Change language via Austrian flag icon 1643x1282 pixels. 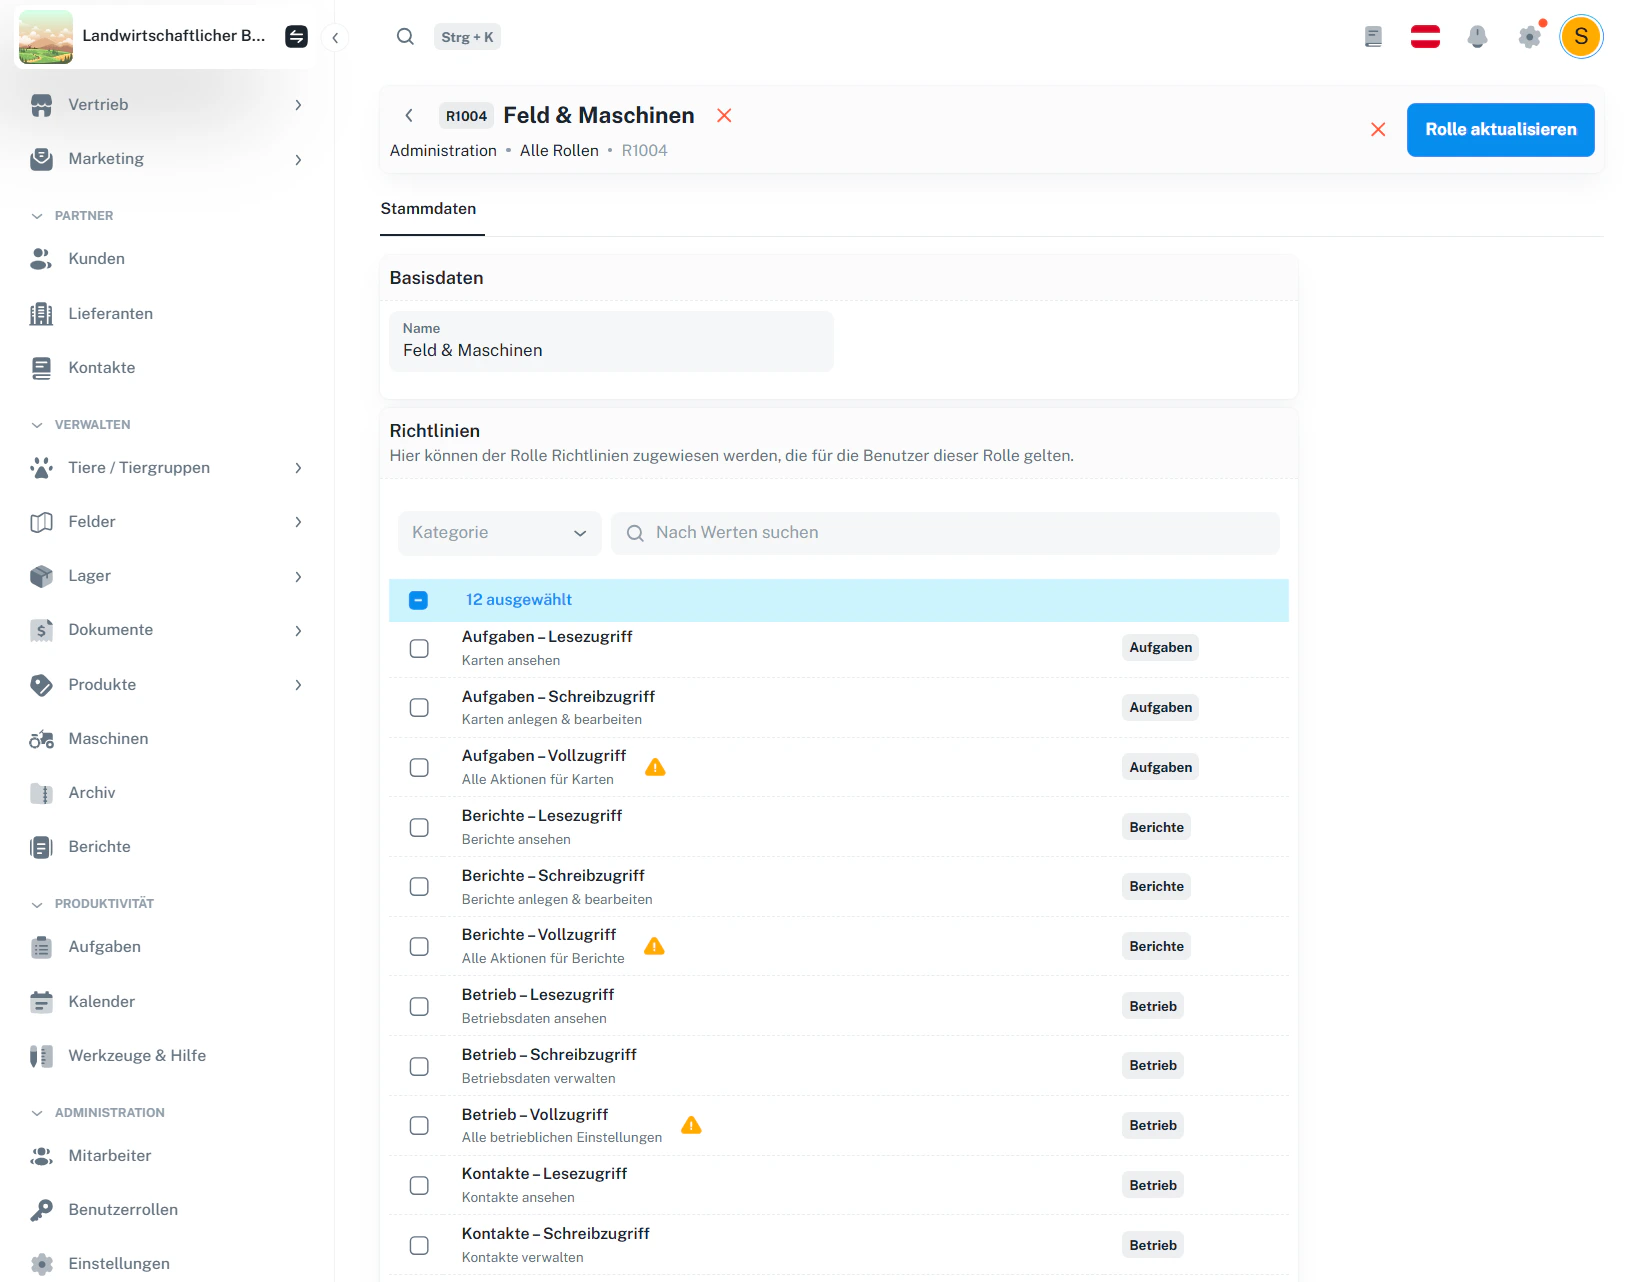click(1425, 37)
